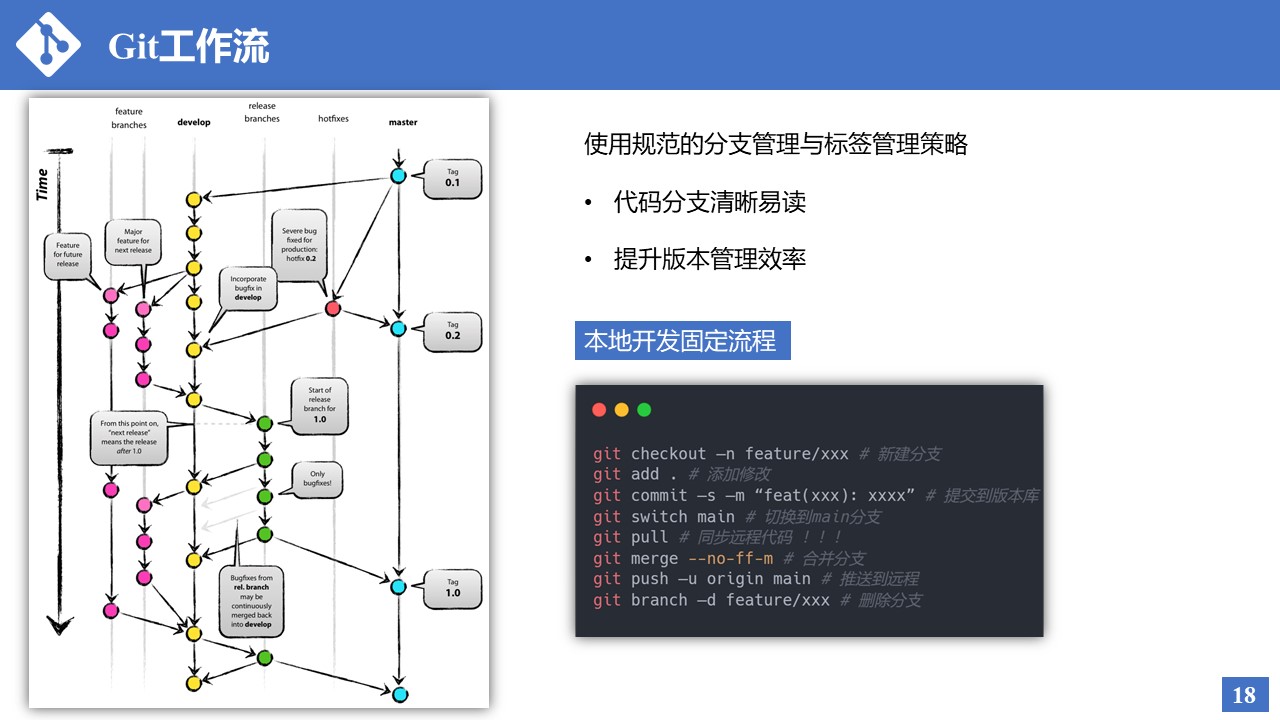This screenshot has height=720, width=1280.
Task: Click the 'master' column label
Action: tap(403, 122)
